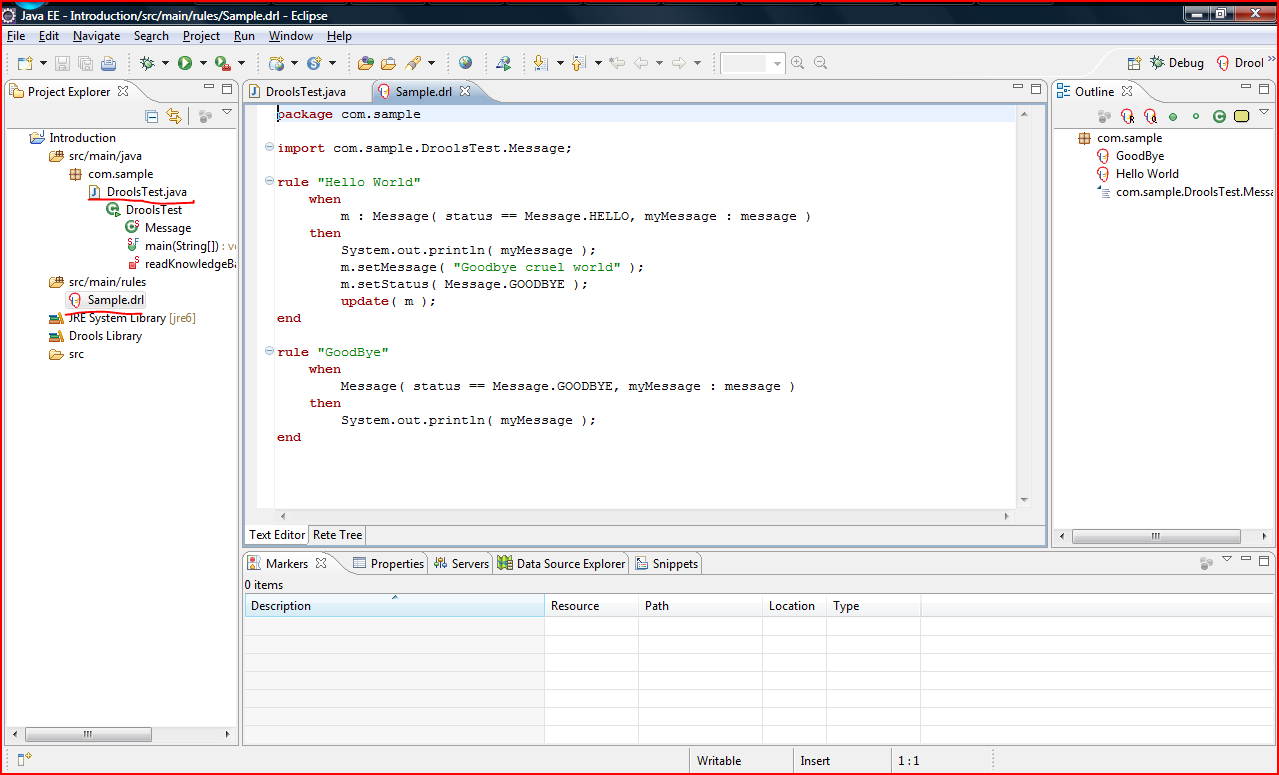Click the Zoom In magnifier icon
1279x775 pixels.
(x=797, y=63)
